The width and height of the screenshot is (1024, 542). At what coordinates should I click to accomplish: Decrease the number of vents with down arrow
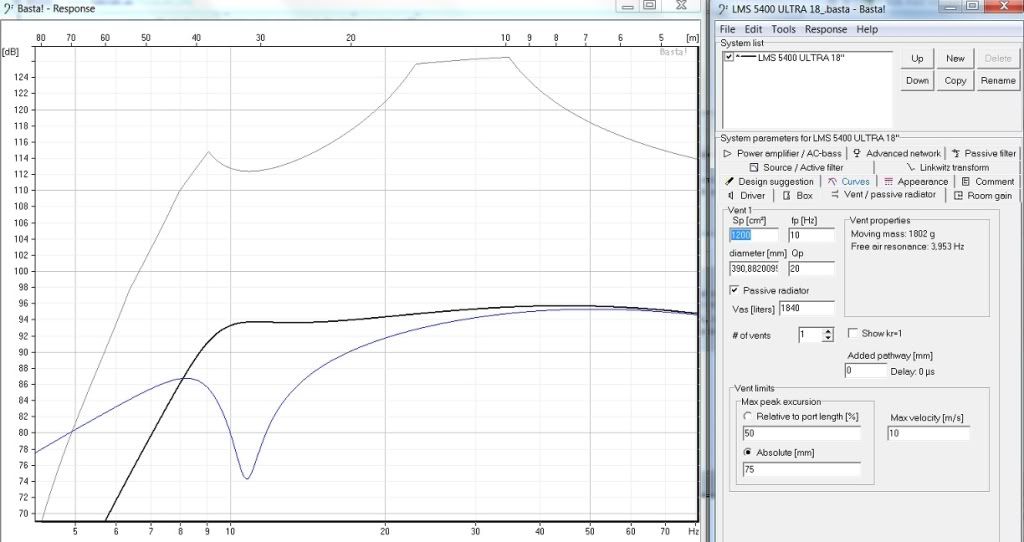[828, 338]
